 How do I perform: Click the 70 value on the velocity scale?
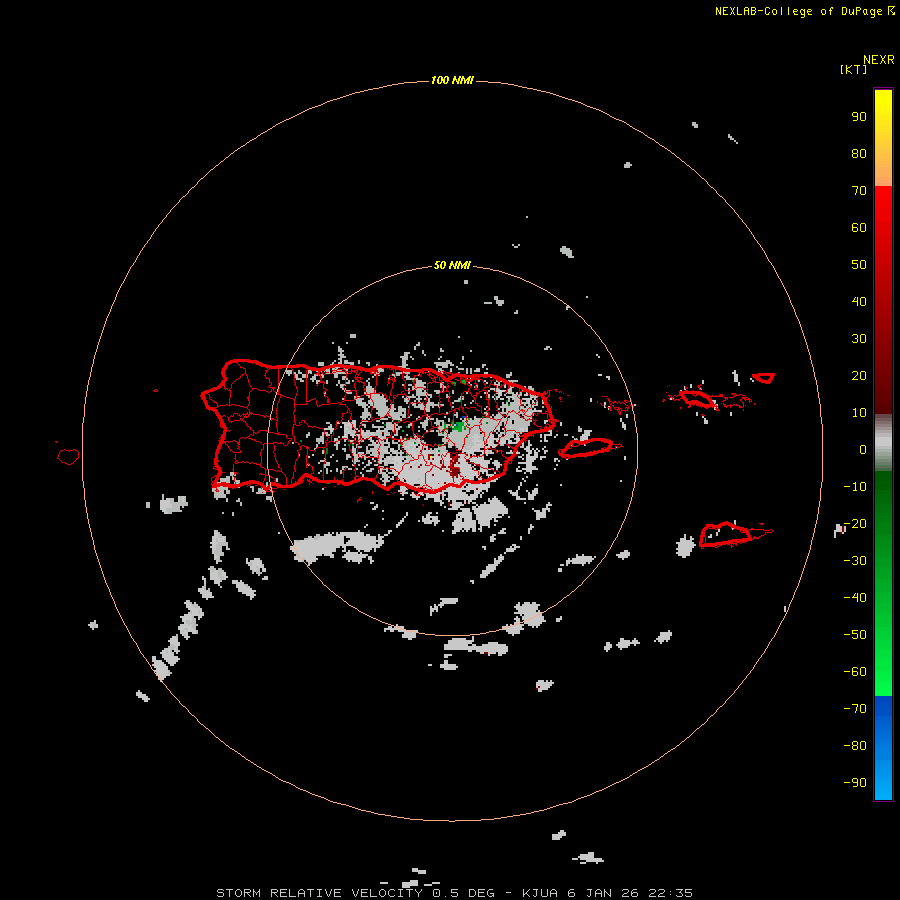[x=859, y=191]
